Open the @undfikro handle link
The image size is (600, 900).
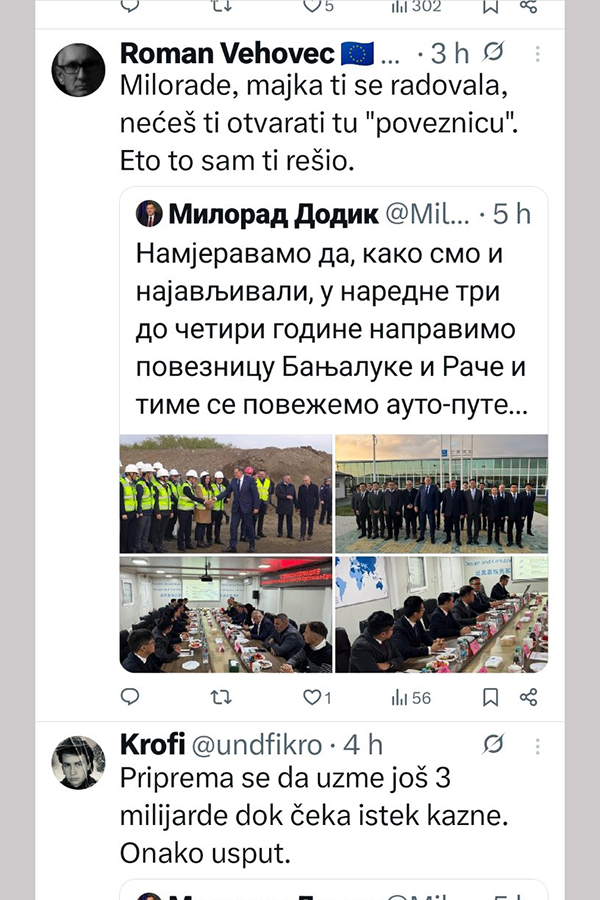point(256,745)
